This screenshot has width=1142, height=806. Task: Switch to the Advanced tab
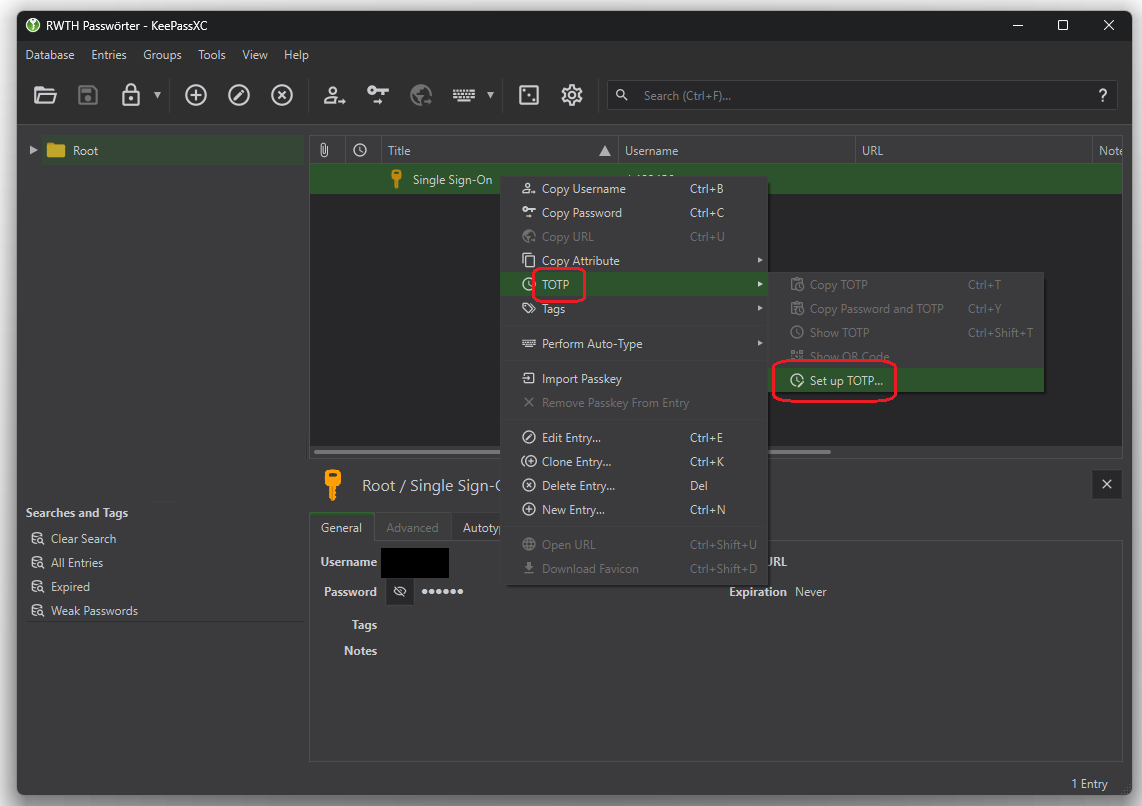coord(412,527)
